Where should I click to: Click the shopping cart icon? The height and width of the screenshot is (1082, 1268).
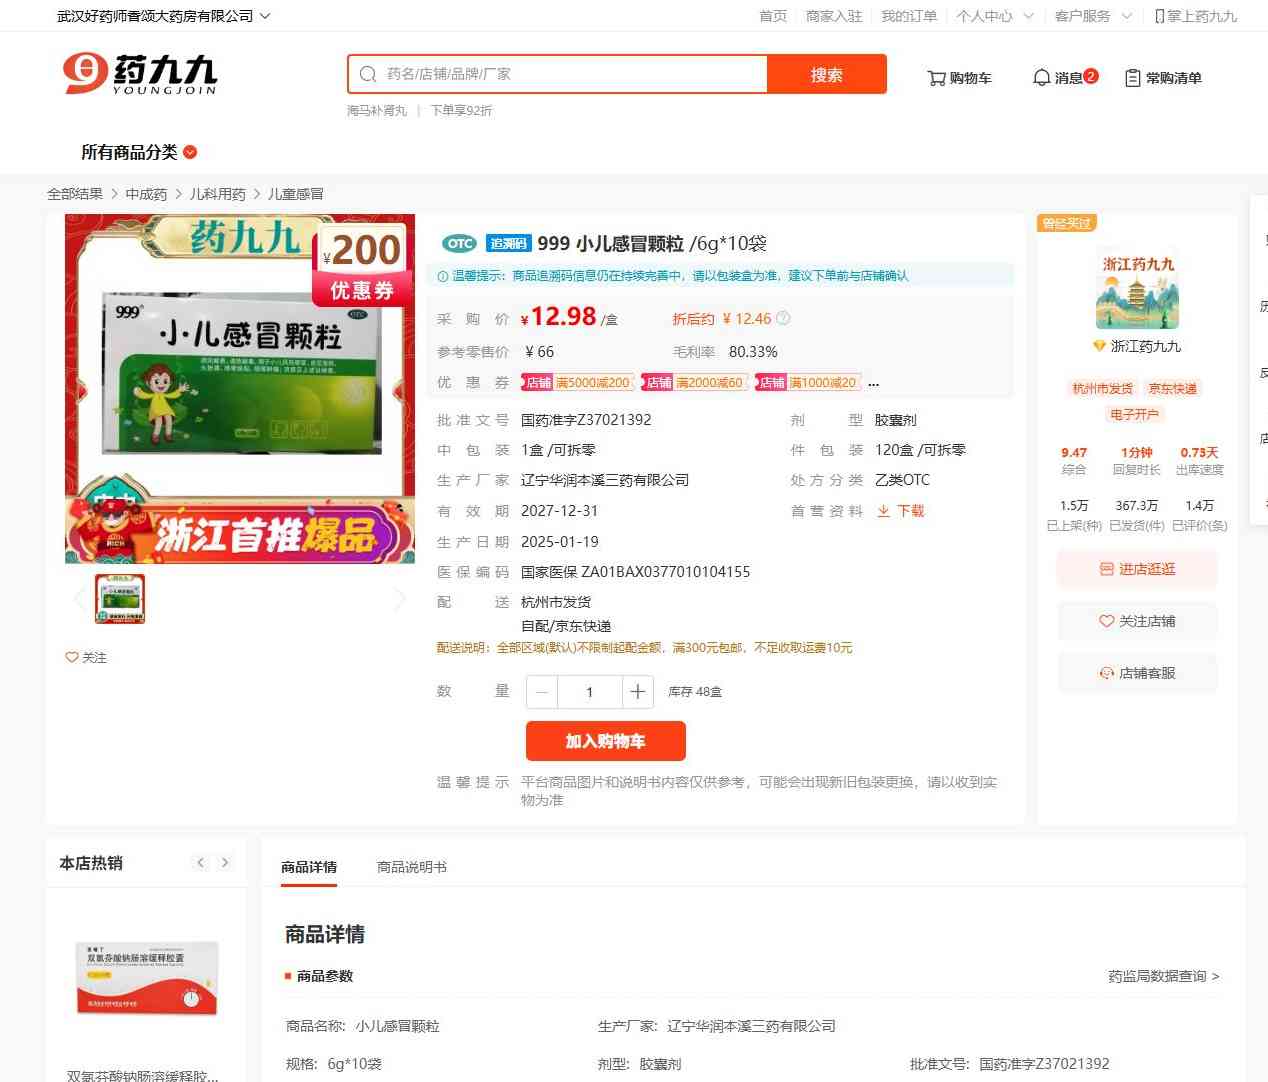coord(936,78)
